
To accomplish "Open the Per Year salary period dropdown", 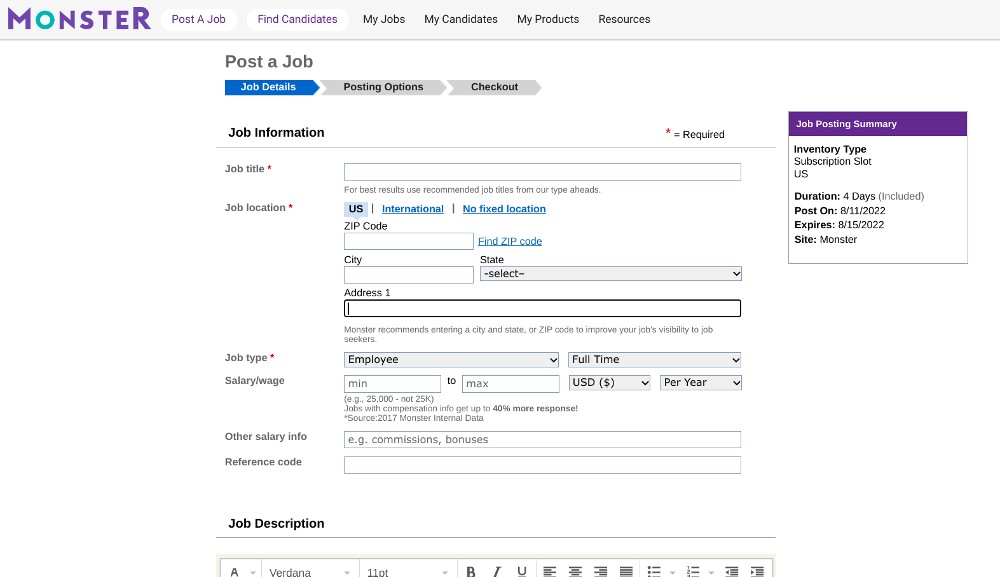I will (x=700, y=383).
